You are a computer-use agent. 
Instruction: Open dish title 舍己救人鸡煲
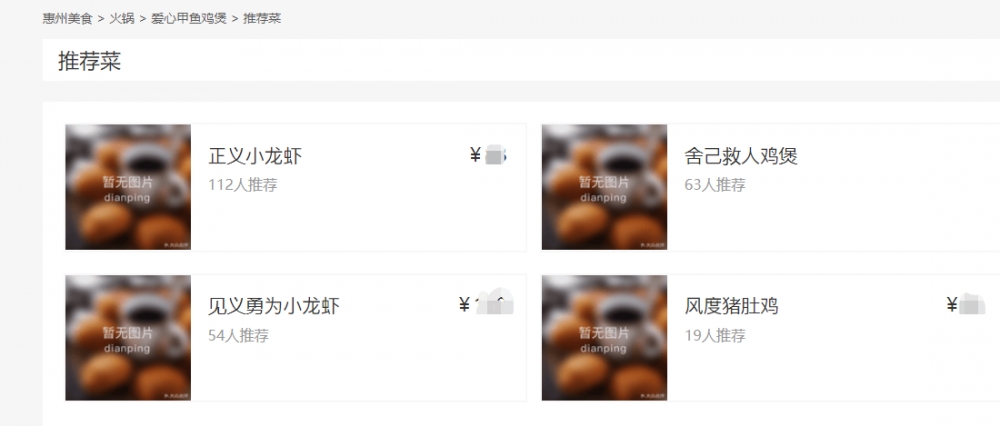[741, 156]
